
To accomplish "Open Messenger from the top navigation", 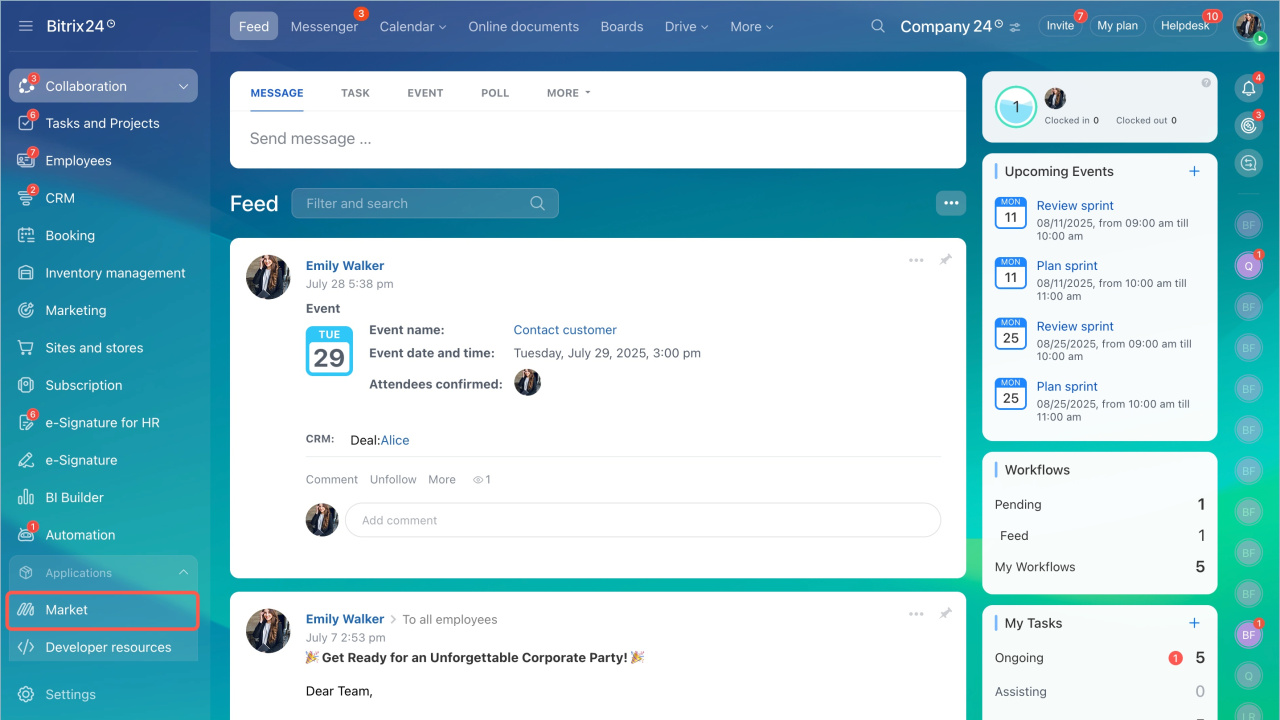I will [324, 27].
